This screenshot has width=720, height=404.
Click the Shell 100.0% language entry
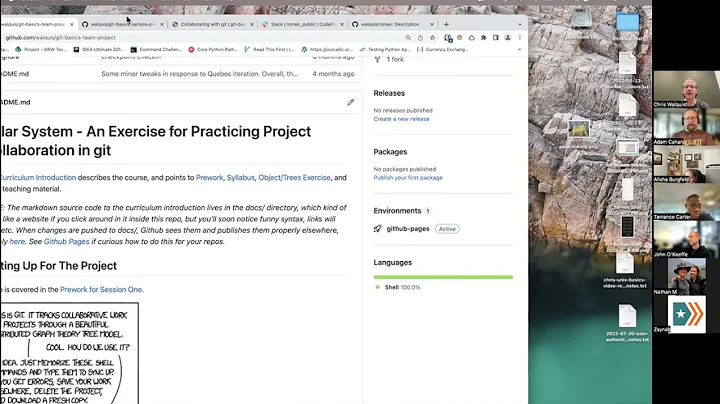[x=398, y=287]
